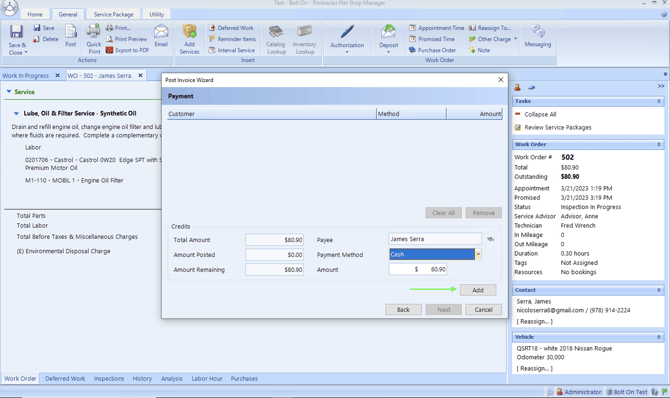The image size is (670, 398).
Task: Click the Customer column header
Action: [272, 114]
